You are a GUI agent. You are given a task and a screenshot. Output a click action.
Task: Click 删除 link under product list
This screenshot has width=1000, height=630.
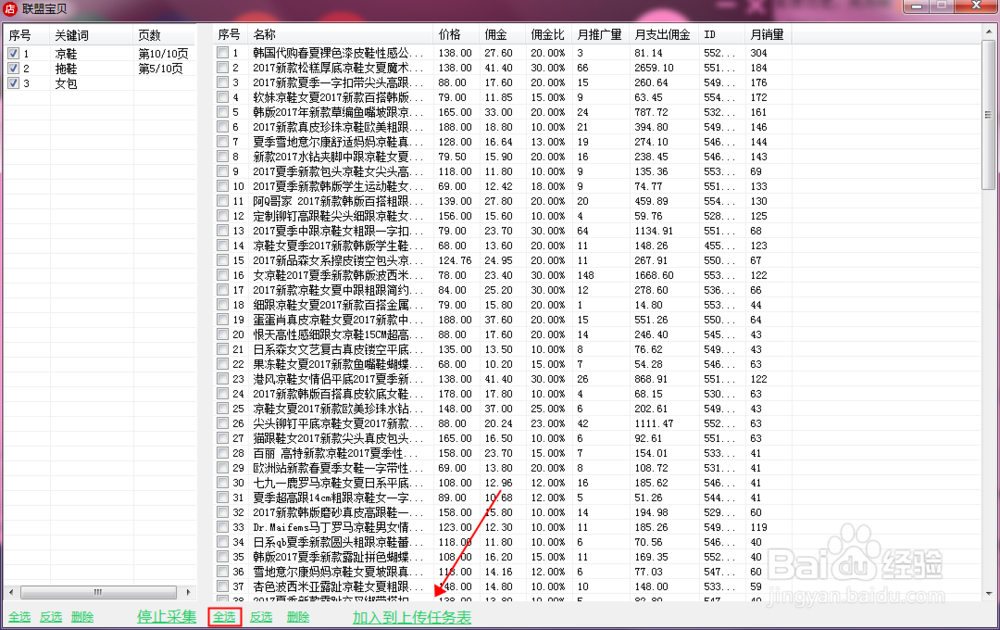click(298, 617)
